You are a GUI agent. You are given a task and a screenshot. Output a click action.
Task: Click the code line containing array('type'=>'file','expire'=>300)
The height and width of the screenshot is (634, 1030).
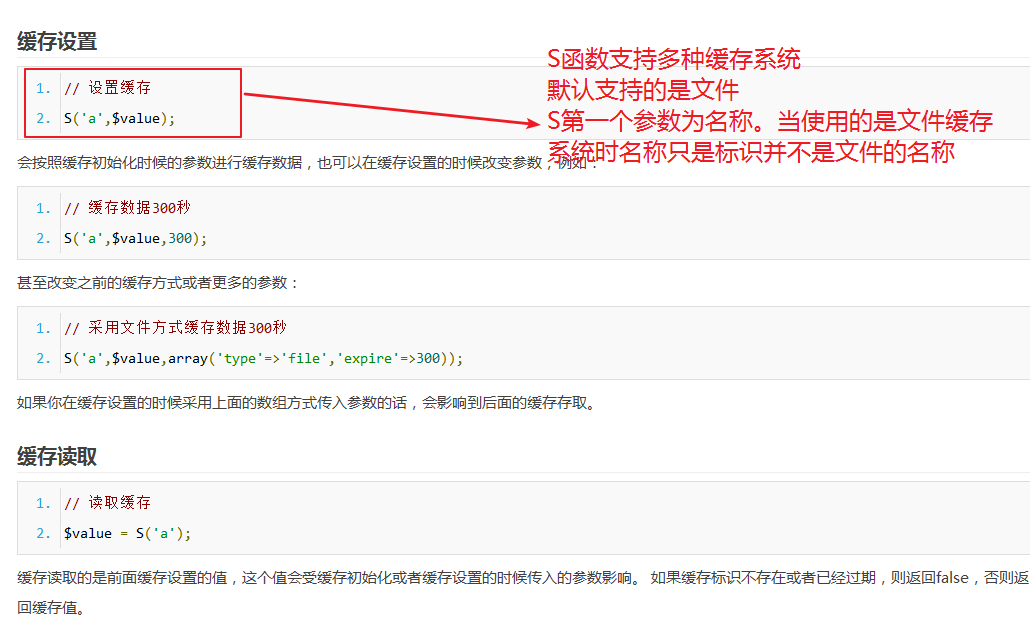(x=264, y=358)
